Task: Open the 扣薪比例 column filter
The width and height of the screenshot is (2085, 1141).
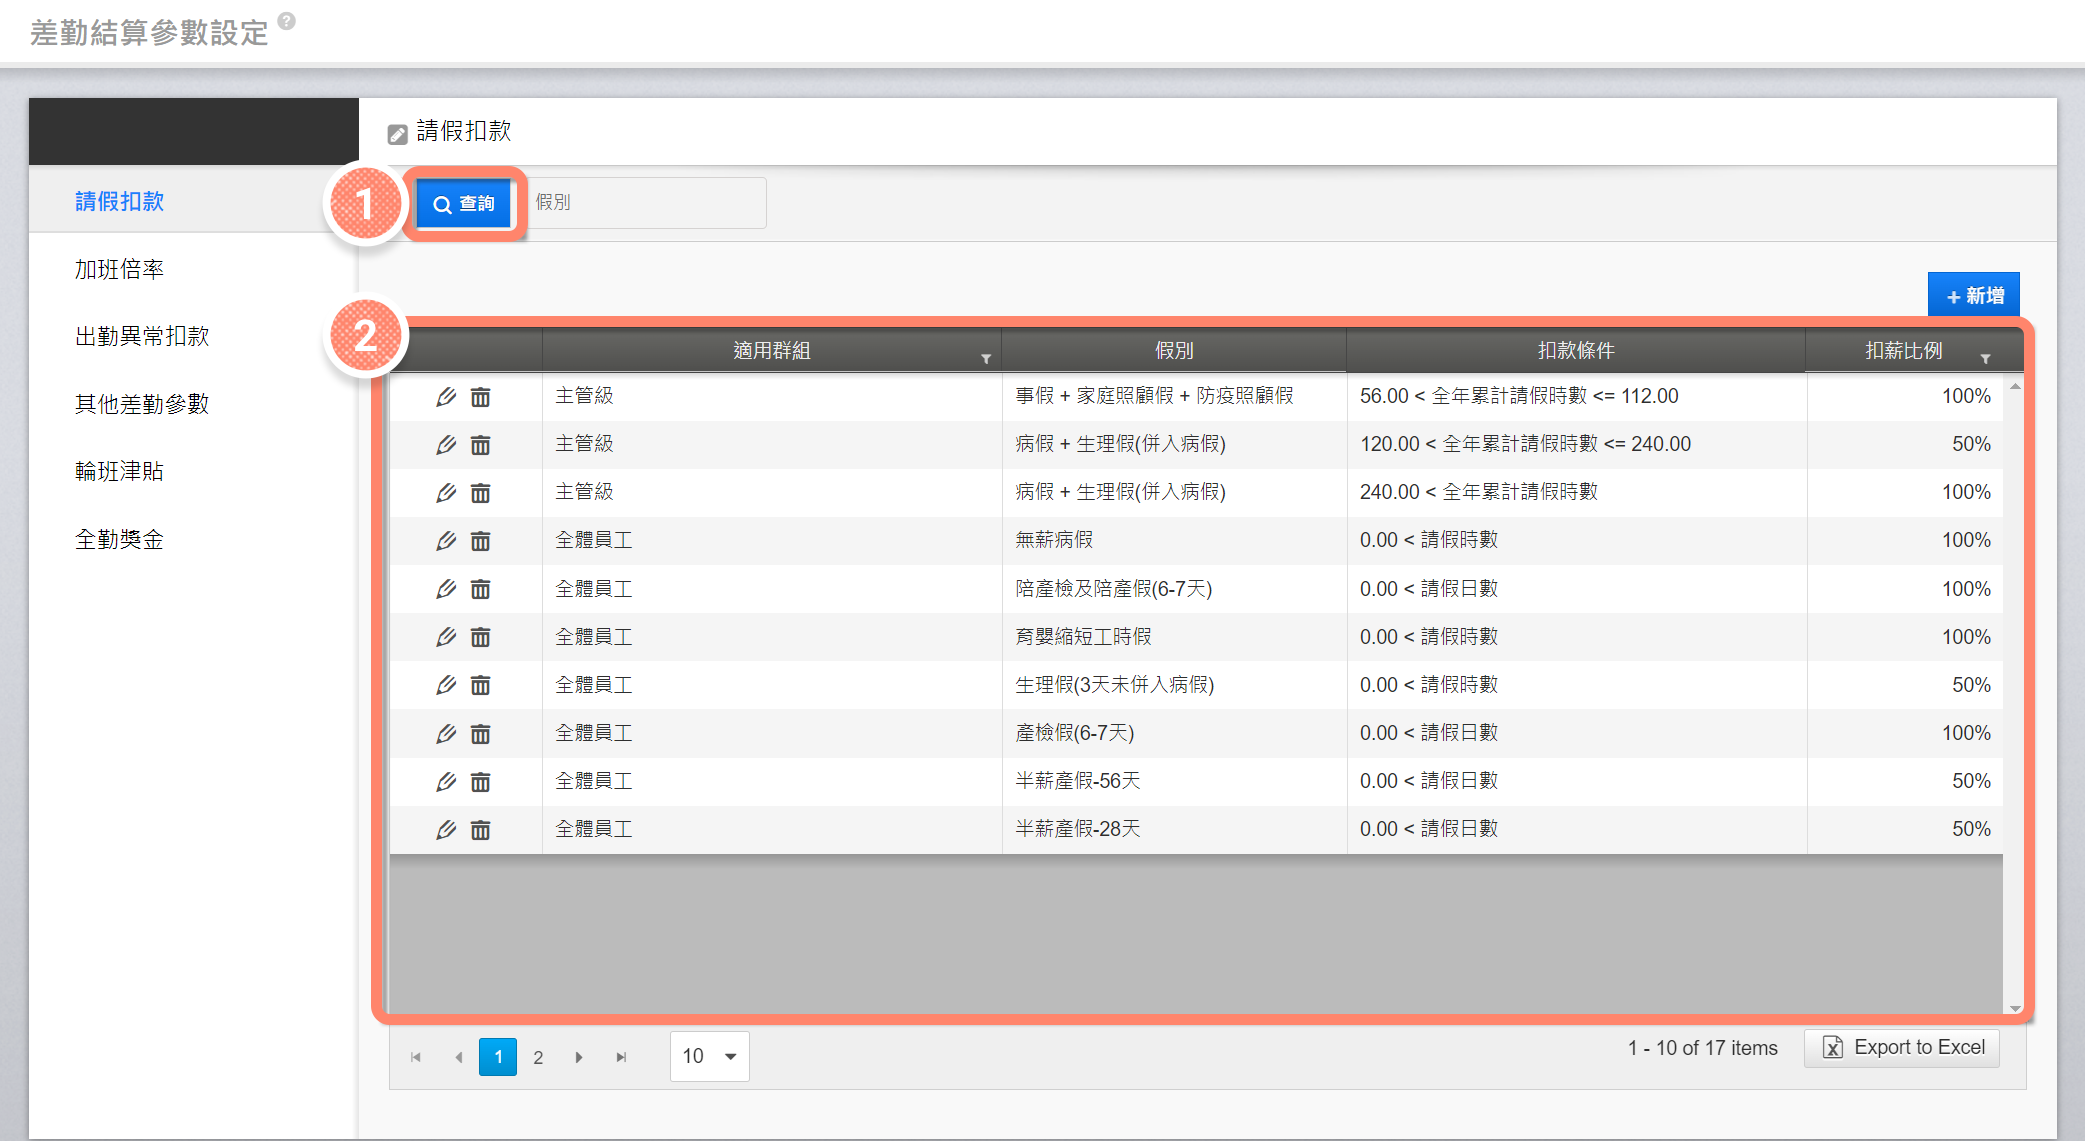Action: 1985,358
